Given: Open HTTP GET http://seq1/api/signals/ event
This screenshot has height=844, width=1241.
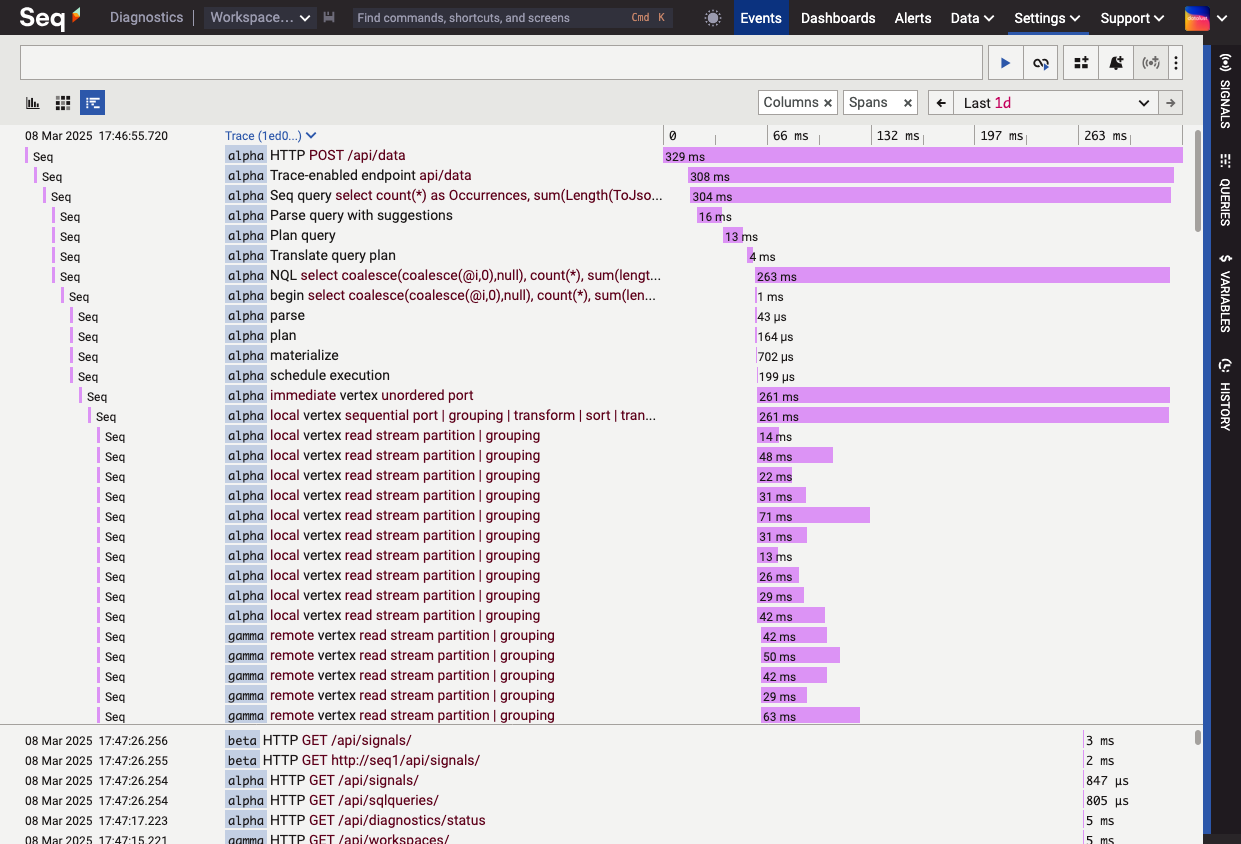Looking at the screenshot, I should 371,761.
